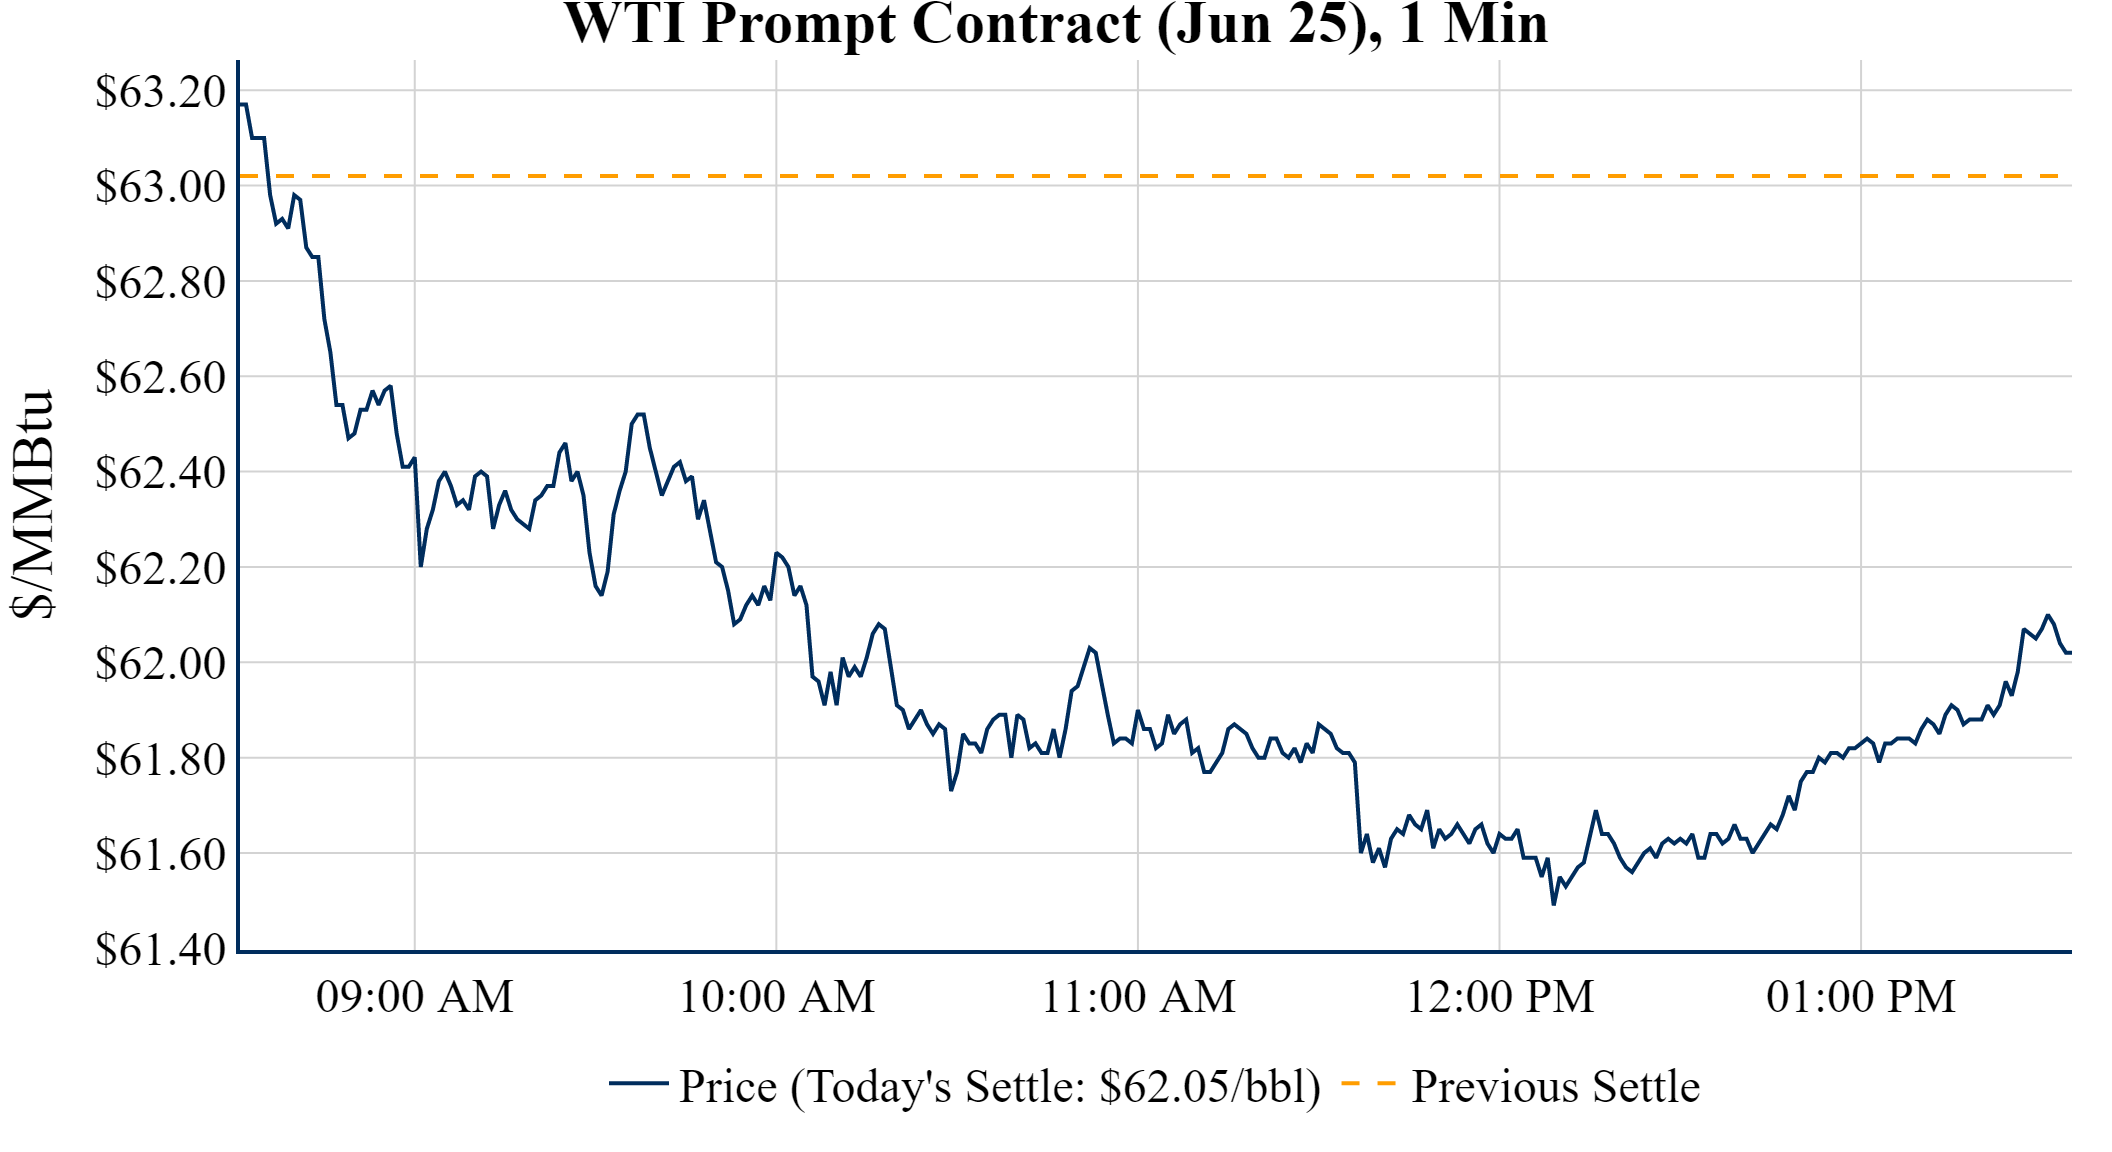Click the 10:00 AM x-axis label
The image size is (2112, 1152).
pos(777,997)
